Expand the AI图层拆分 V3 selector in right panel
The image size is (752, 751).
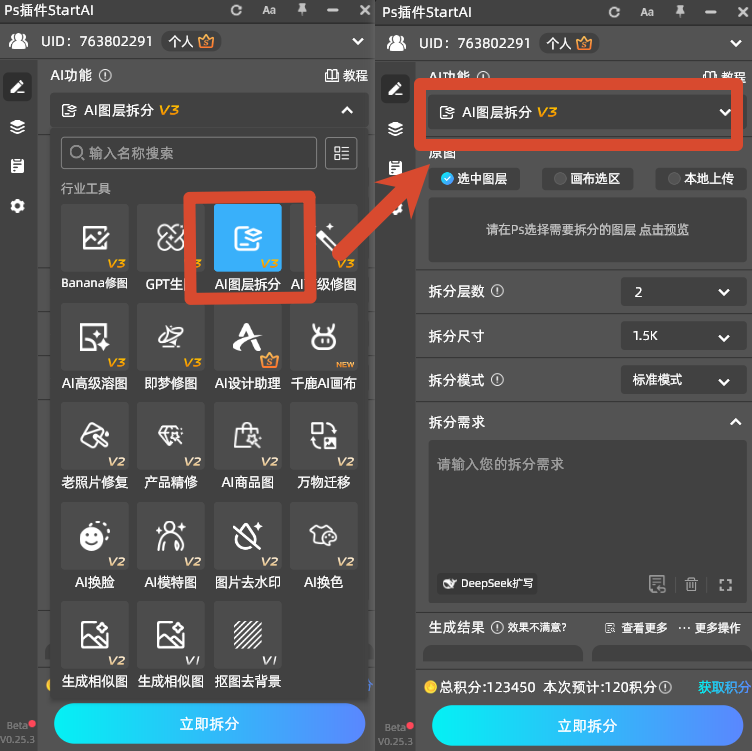click(724, 112)
